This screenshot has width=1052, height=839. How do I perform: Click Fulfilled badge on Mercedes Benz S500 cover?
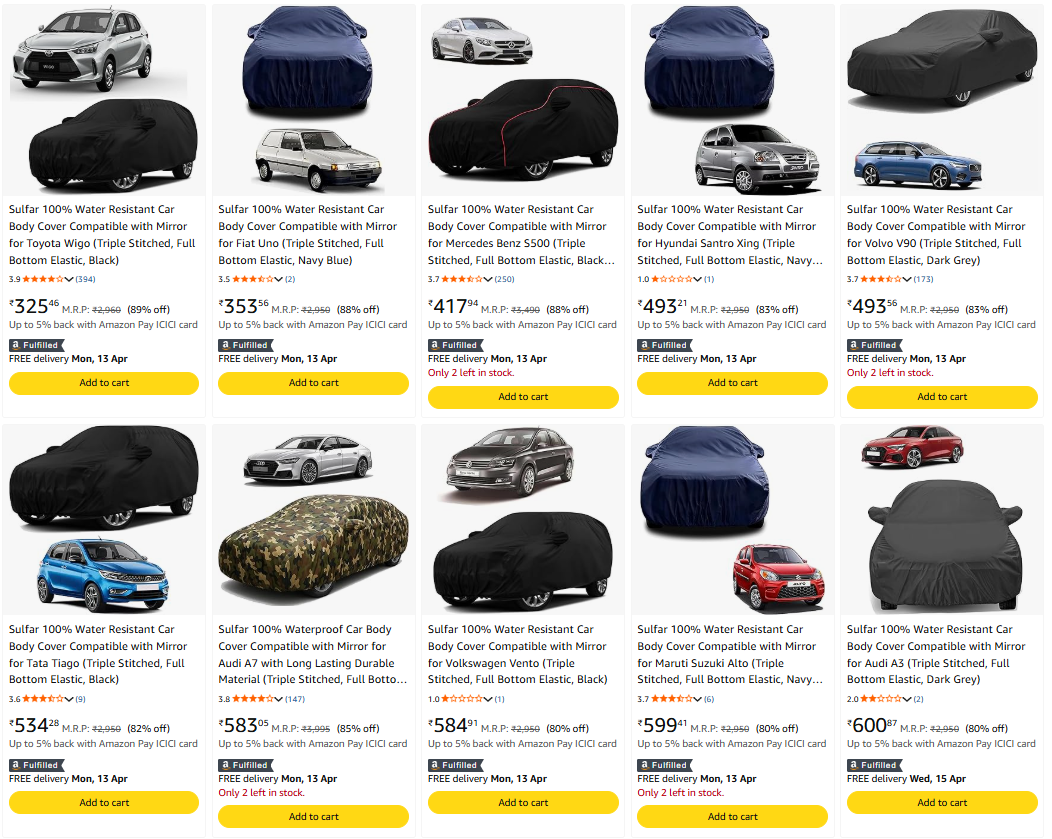pyautogui.click(x=456, y=345)
